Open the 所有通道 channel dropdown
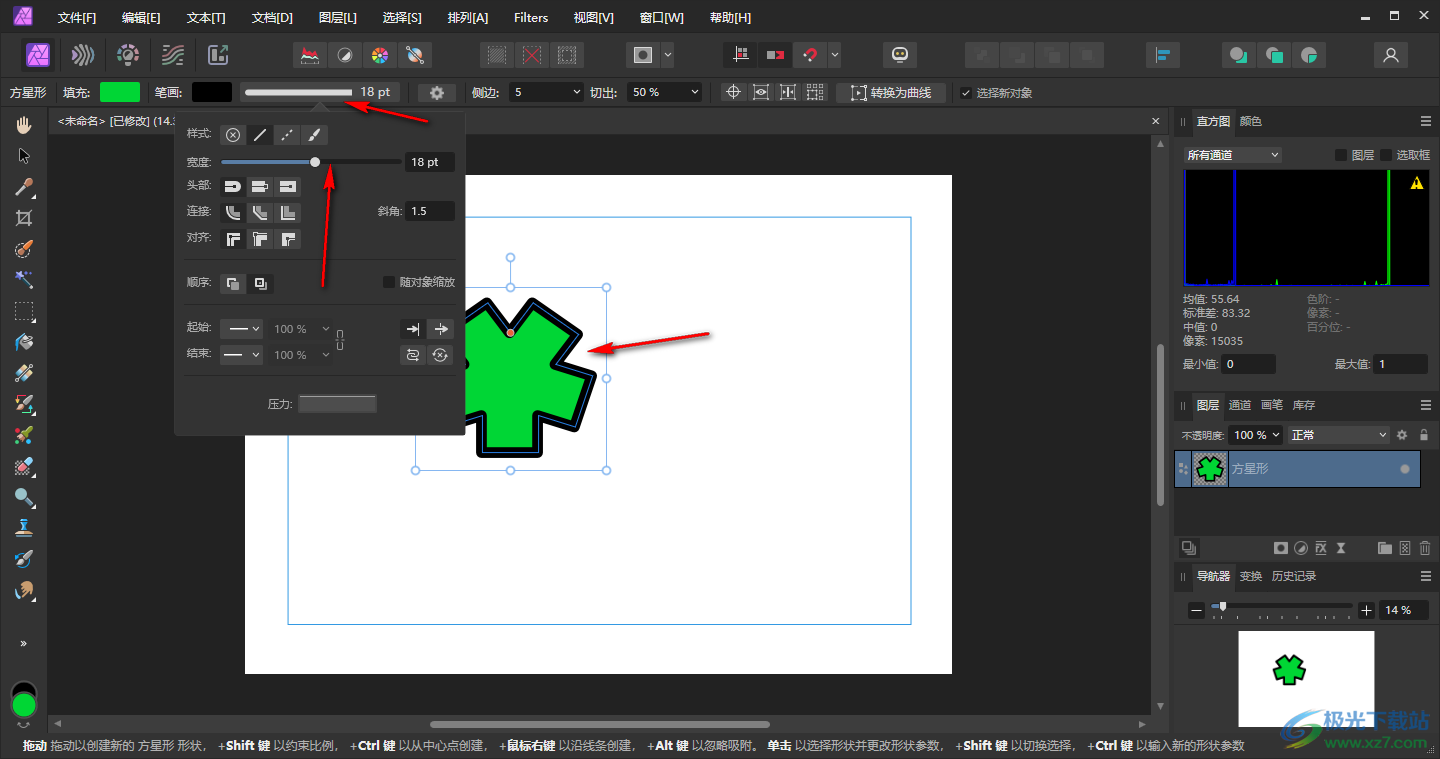1440x759 pixels. (x=1232, y=155)
